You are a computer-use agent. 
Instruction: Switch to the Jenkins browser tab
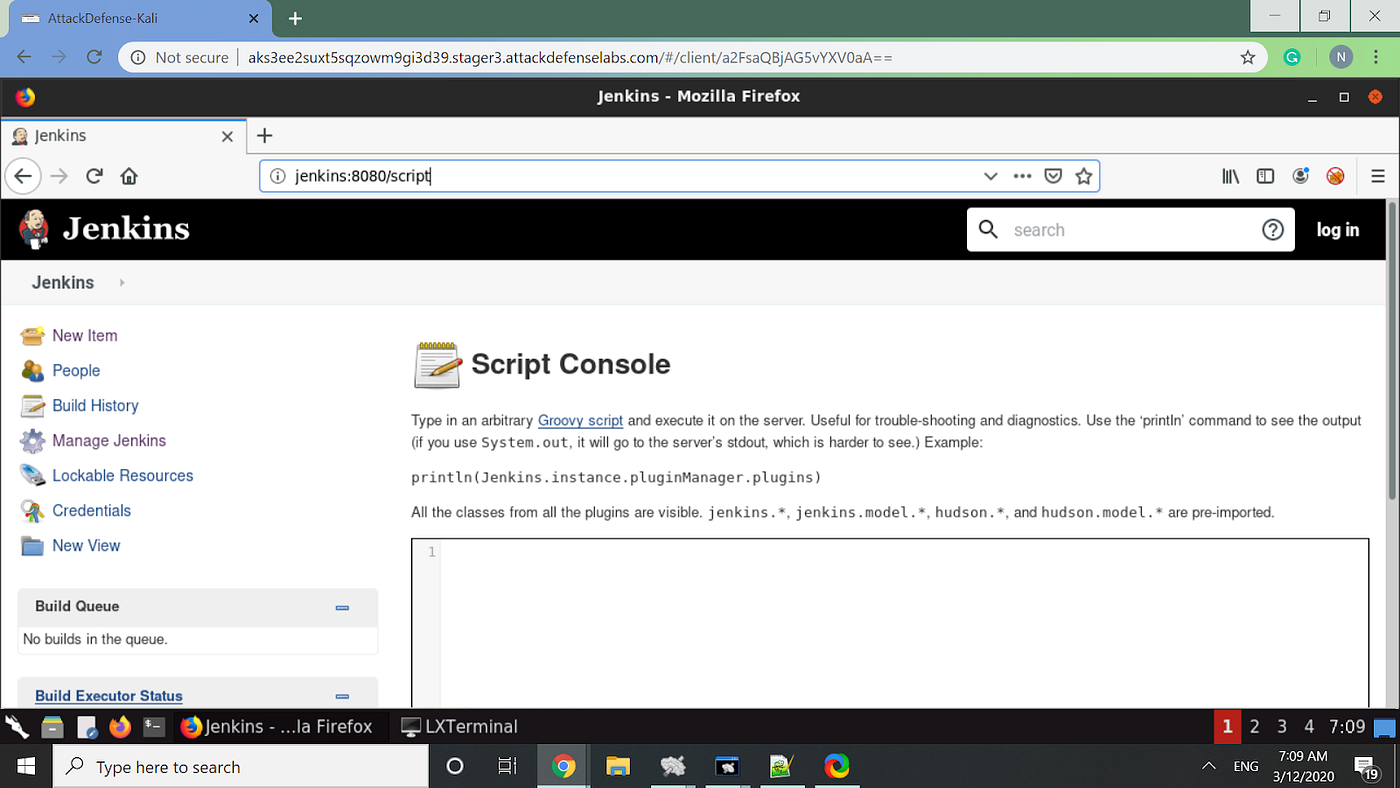pyautogui.click(x=110, y=135)
